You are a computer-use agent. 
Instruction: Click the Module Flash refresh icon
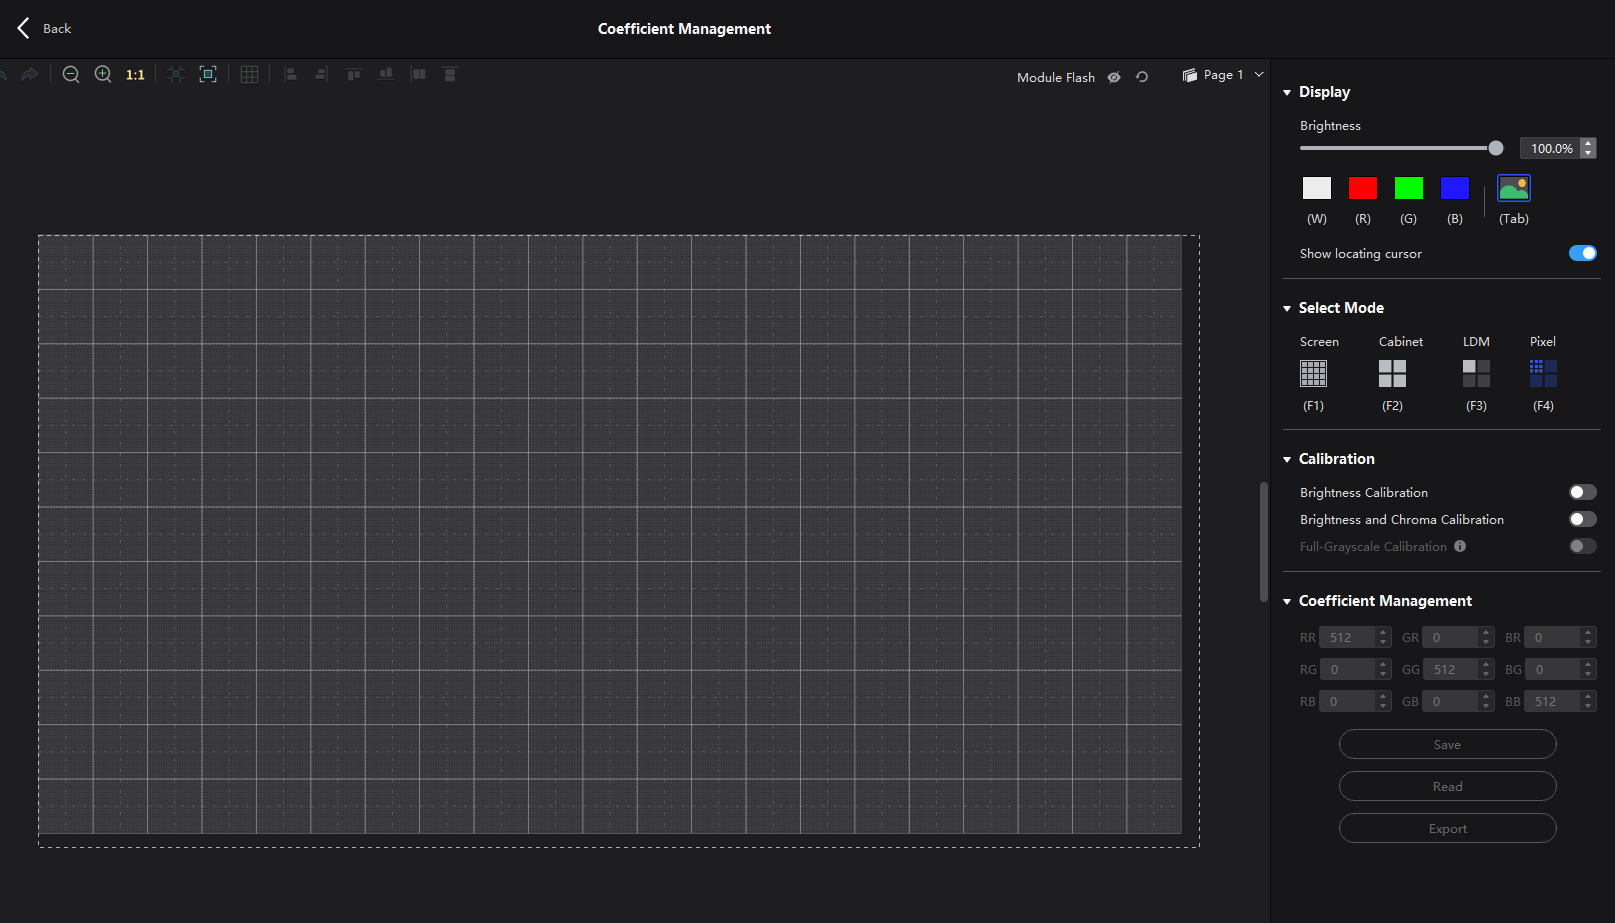pos(1142,77)
